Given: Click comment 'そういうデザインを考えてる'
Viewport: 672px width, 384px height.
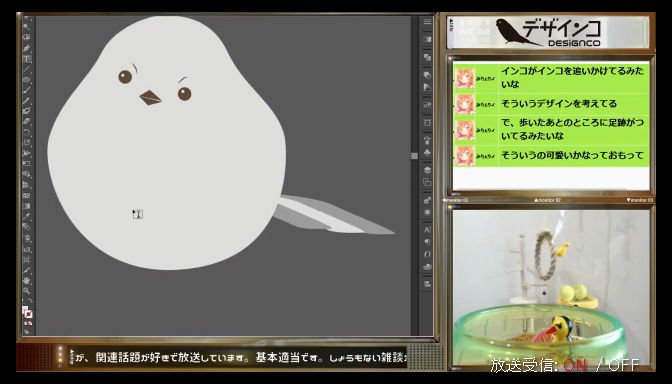Looking at the screenshot, I should pos(559,104).
